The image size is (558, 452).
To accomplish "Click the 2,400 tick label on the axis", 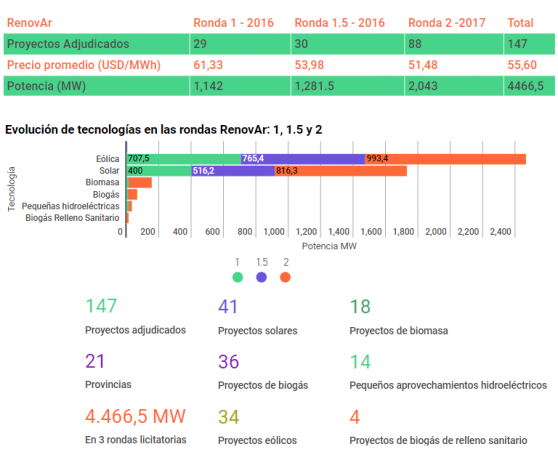I will (x=500, y=232).
